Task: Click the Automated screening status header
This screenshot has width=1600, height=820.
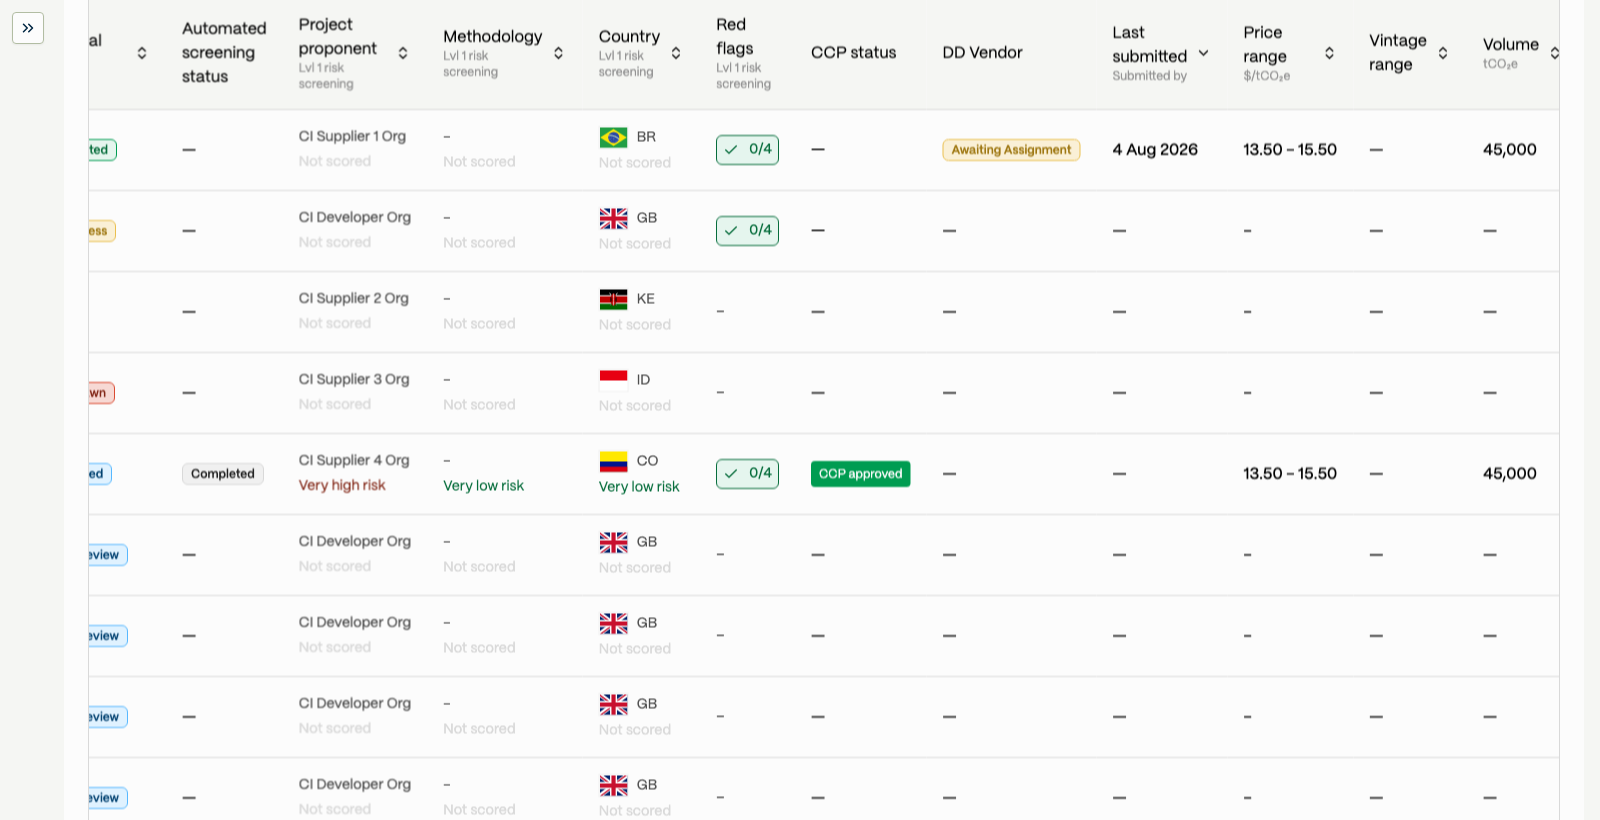Action: point(224,53)
